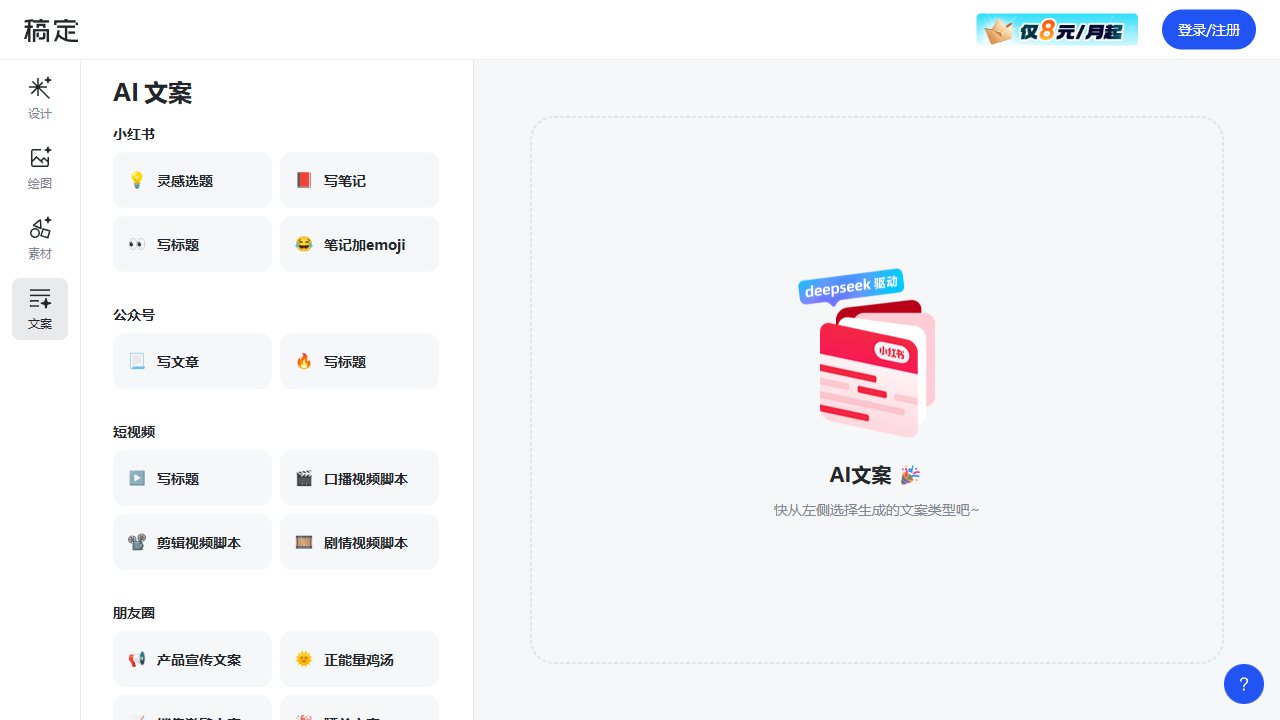The width and height of the screenshot is (1280, 720).
Task: Select the 剪辑视频脚本 option
Action: [192, 542]
